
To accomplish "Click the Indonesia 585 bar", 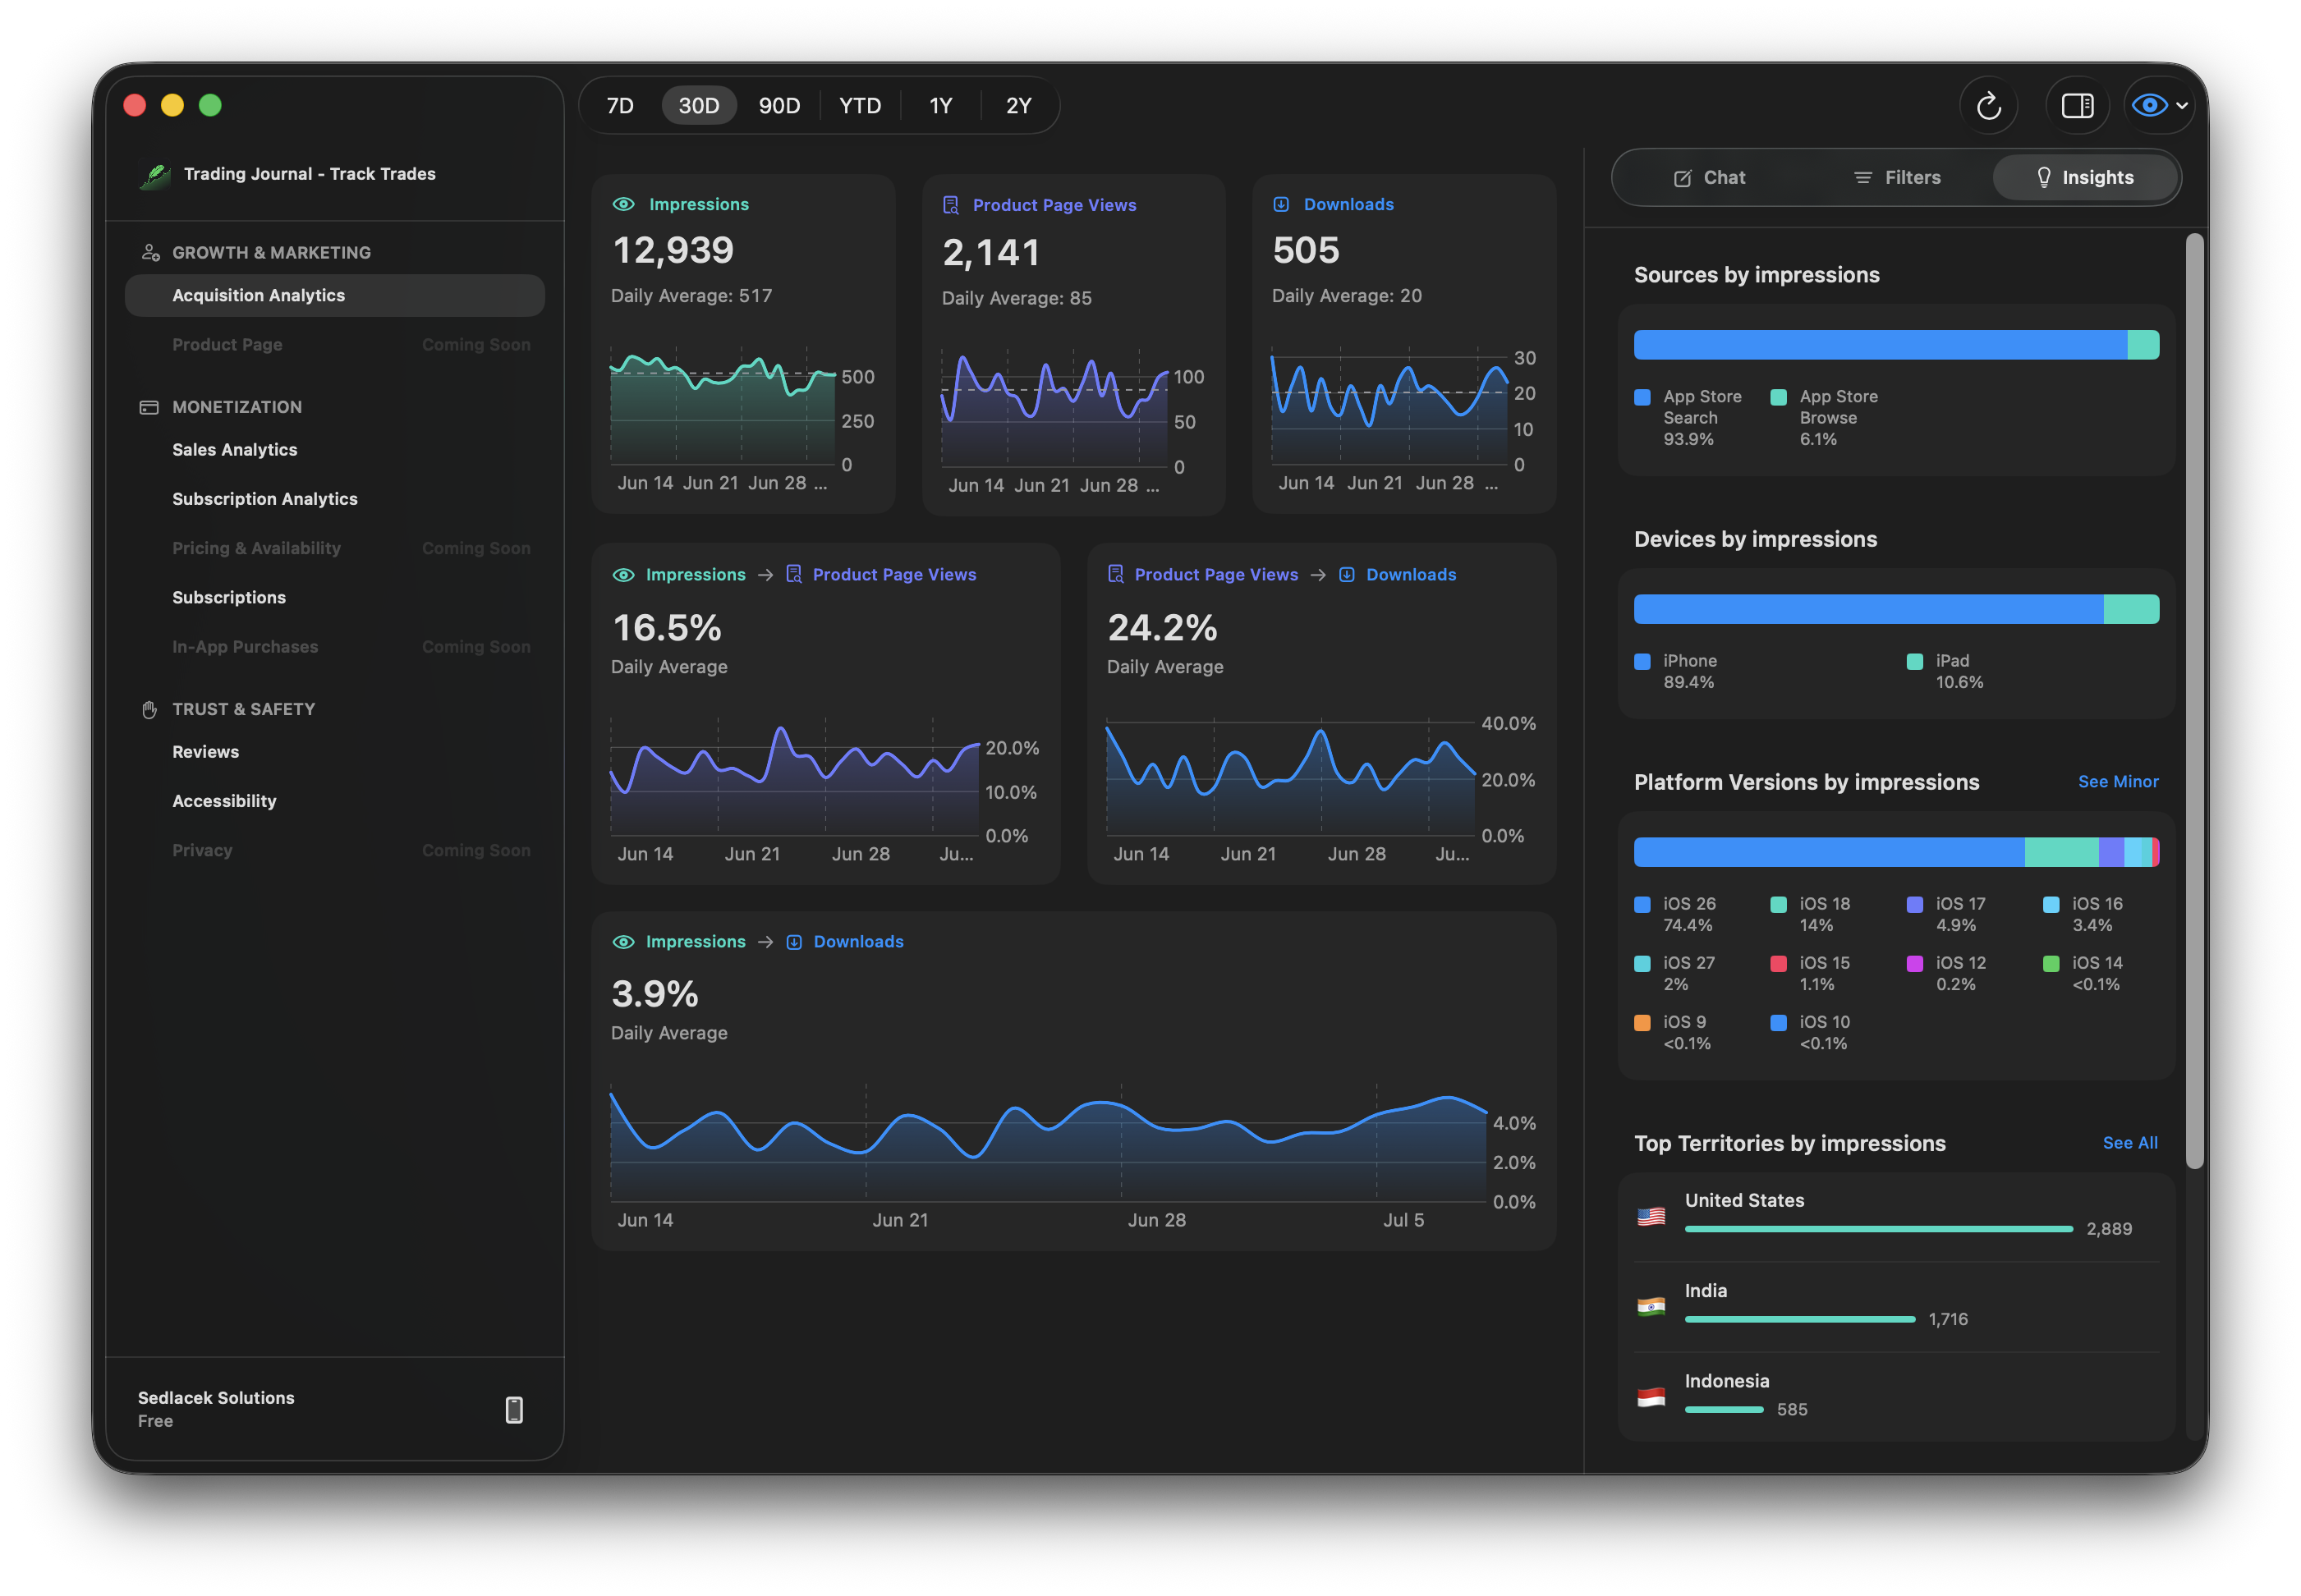I will (1724, 1409).
